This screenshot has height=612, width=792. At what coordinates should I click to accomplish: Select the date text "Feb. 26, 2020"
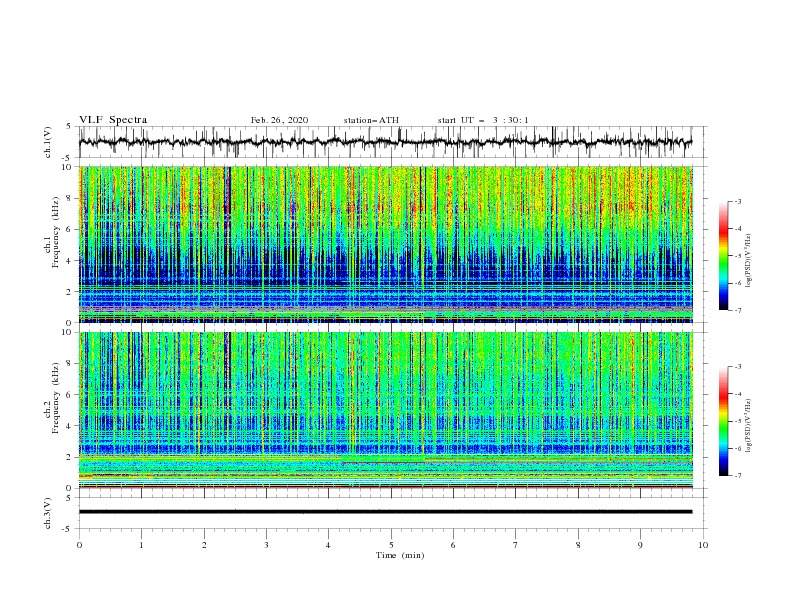(279, 120)
